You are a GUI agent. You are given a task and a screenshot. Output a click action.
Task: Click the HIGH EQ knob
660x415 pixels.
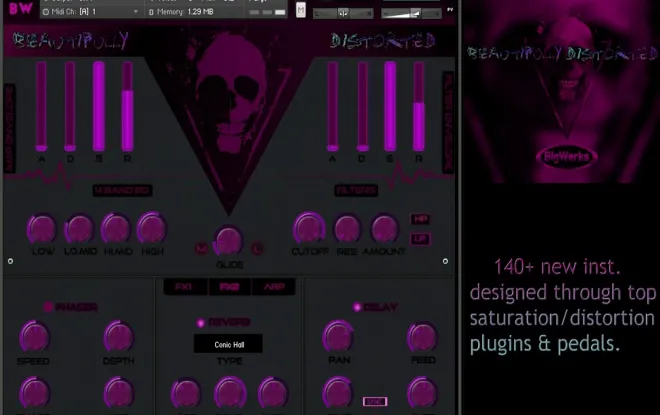pos(152,228)
